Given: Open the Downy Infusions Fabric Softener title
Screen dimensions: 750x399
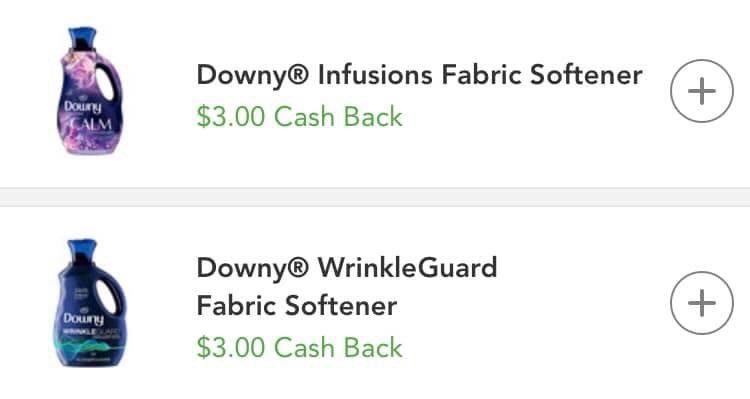Looking at the screenshot, I should click(x=419, y=76).
